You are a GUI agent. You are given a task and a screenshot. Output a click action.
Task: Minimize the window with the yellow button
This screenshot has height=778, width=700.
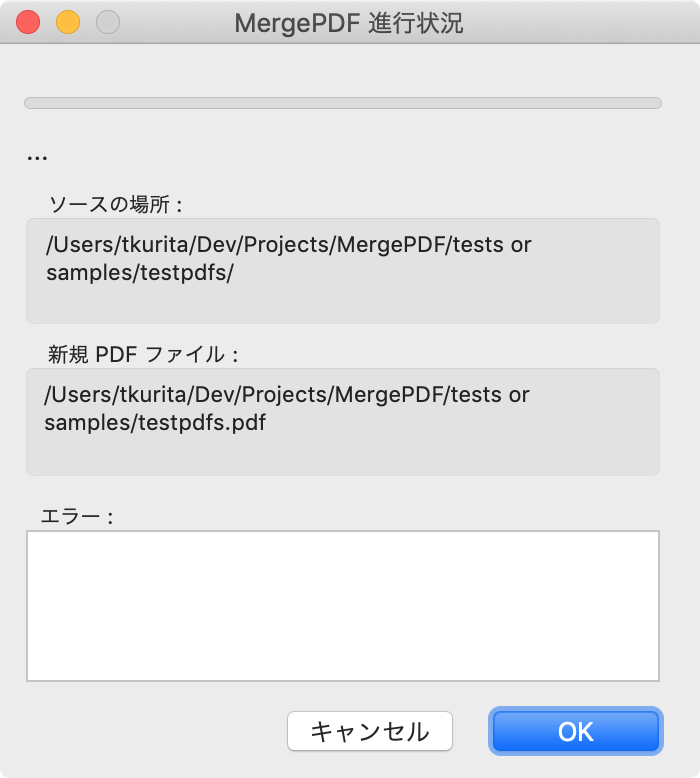coord(68,22)
